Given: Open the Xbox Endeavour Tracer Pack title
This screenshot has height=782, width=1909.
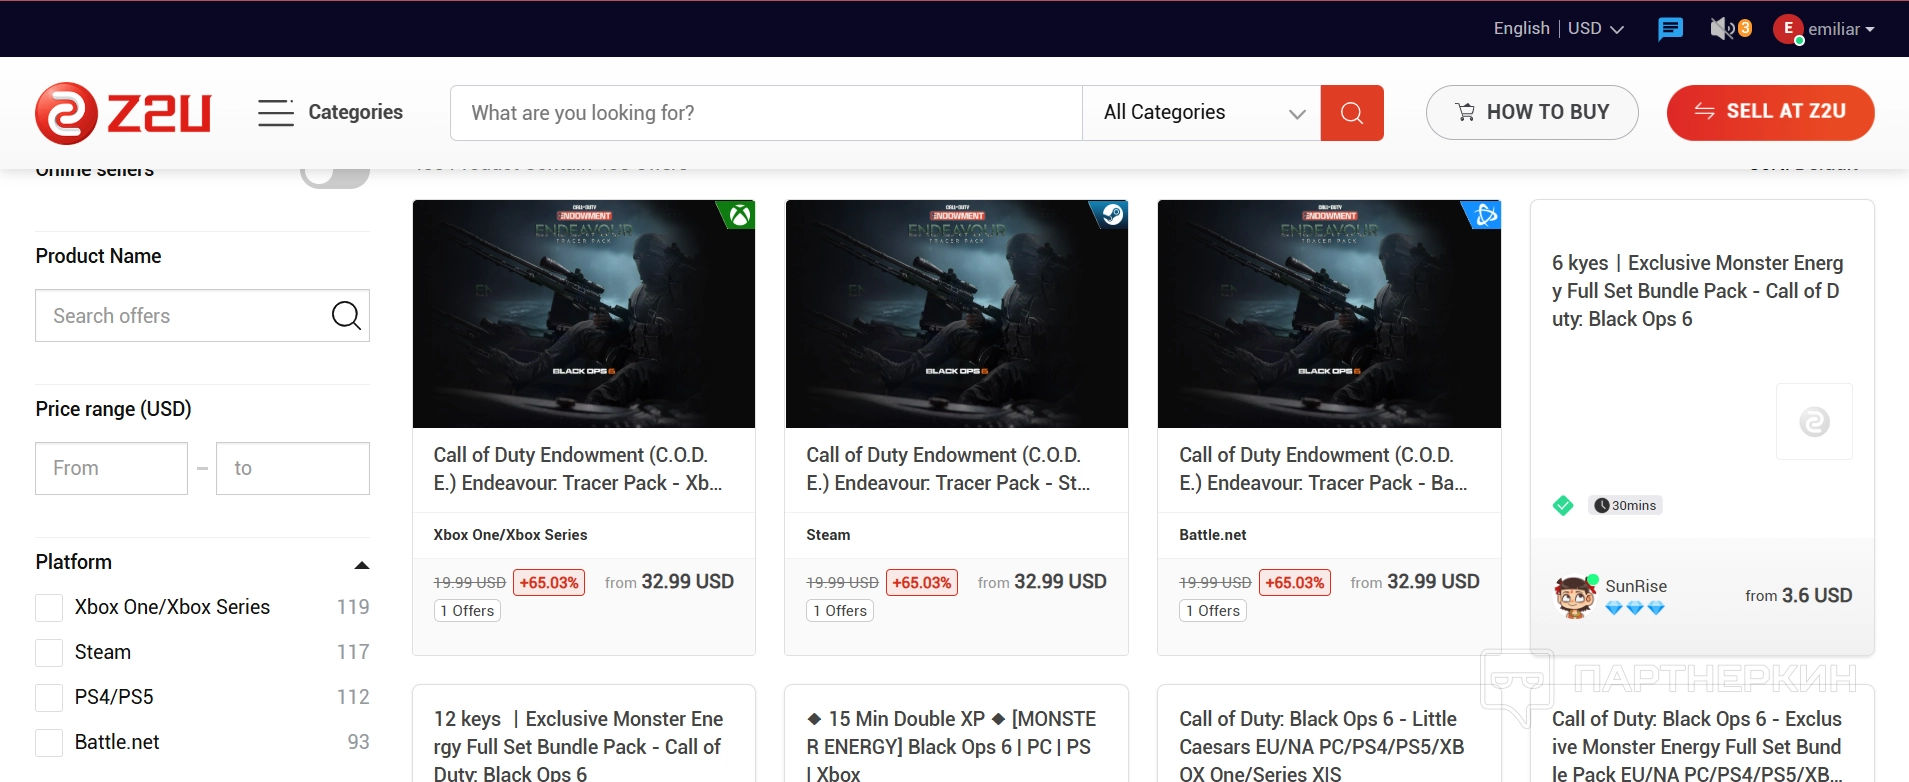Looking at the screenshot, I should tap(578, 469).
